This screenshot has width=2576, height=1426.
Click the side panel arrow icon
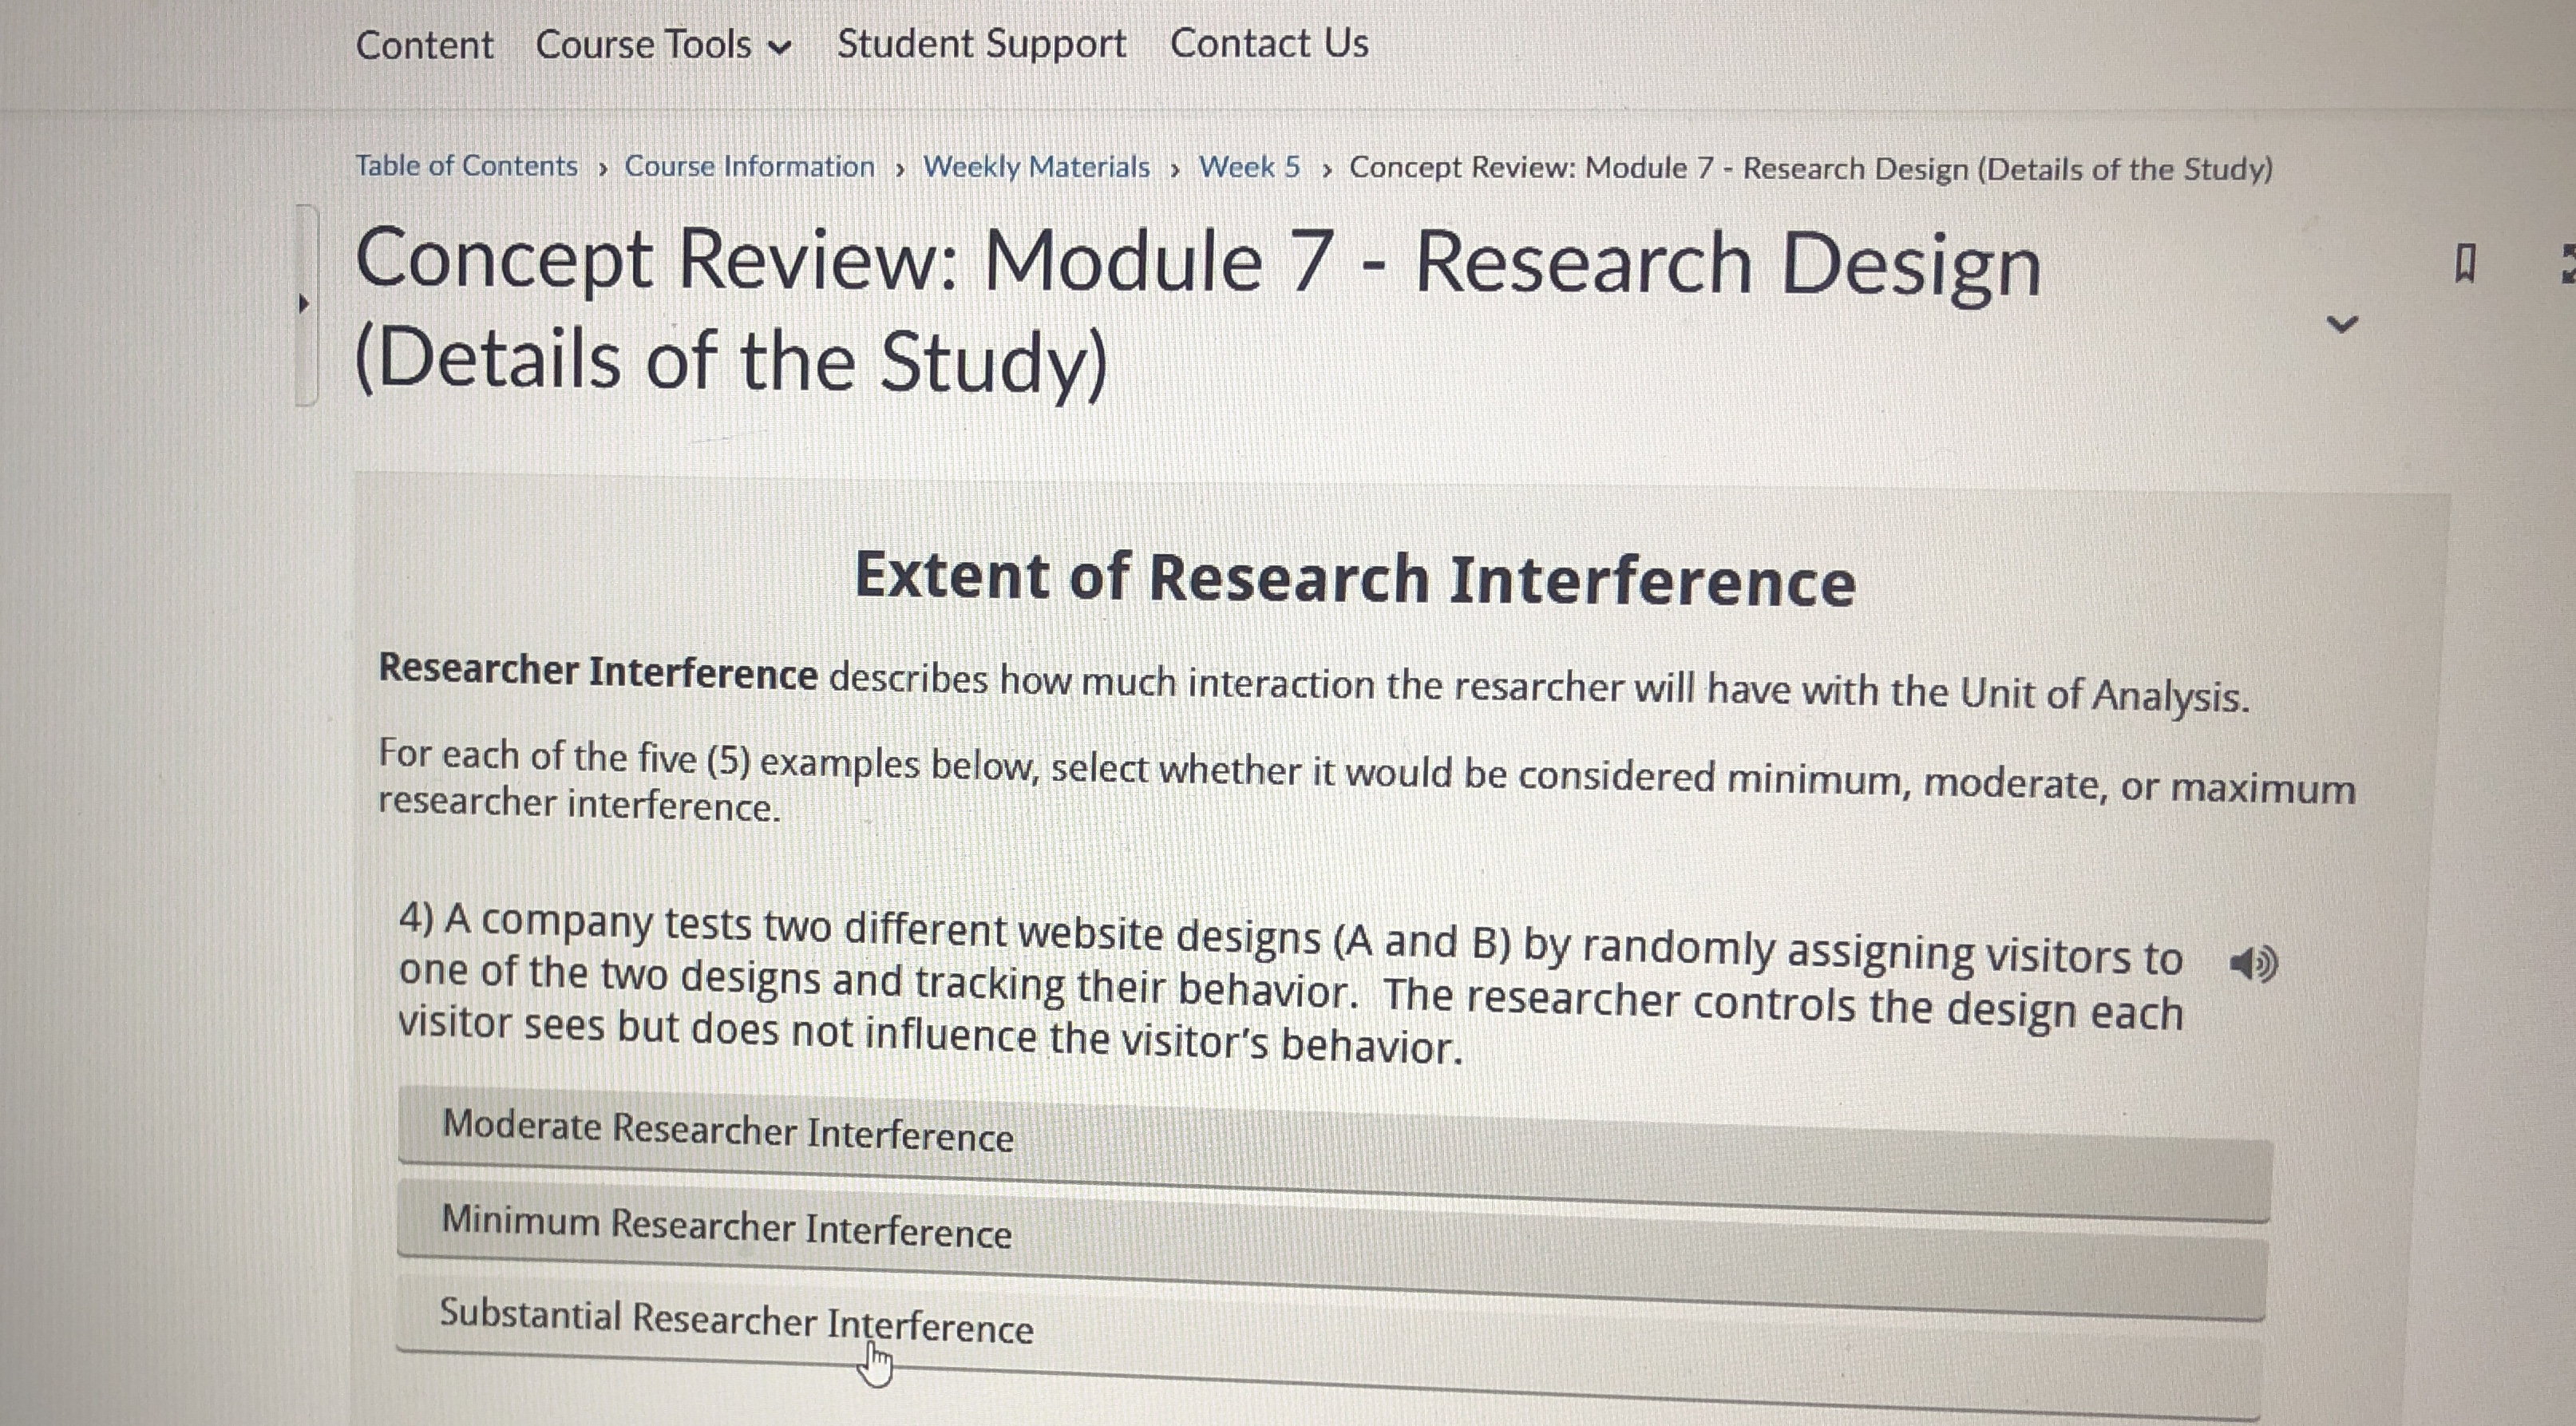point(304,303)
